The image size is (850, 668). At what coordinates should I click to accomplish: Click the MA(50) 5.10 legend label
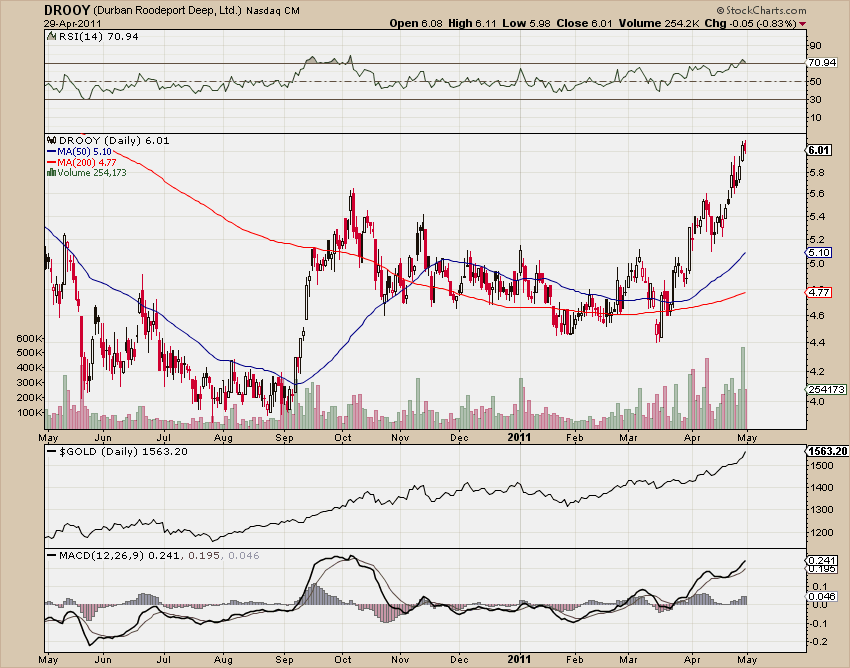coord(85,152)
